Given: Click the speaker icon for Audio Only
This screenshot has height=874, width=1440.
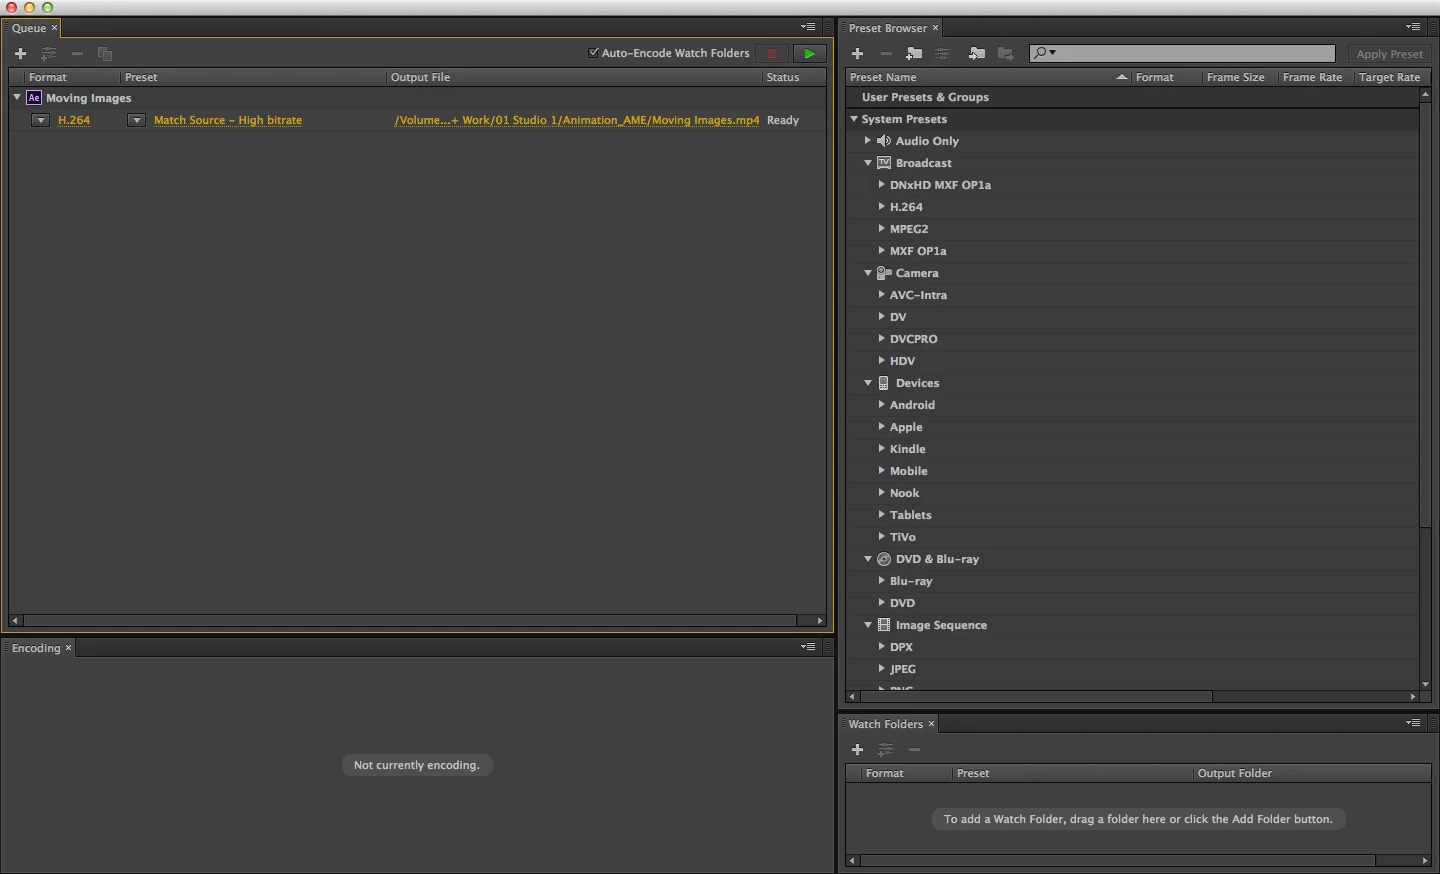Looking at the screenshot, I should pos(884,141).
